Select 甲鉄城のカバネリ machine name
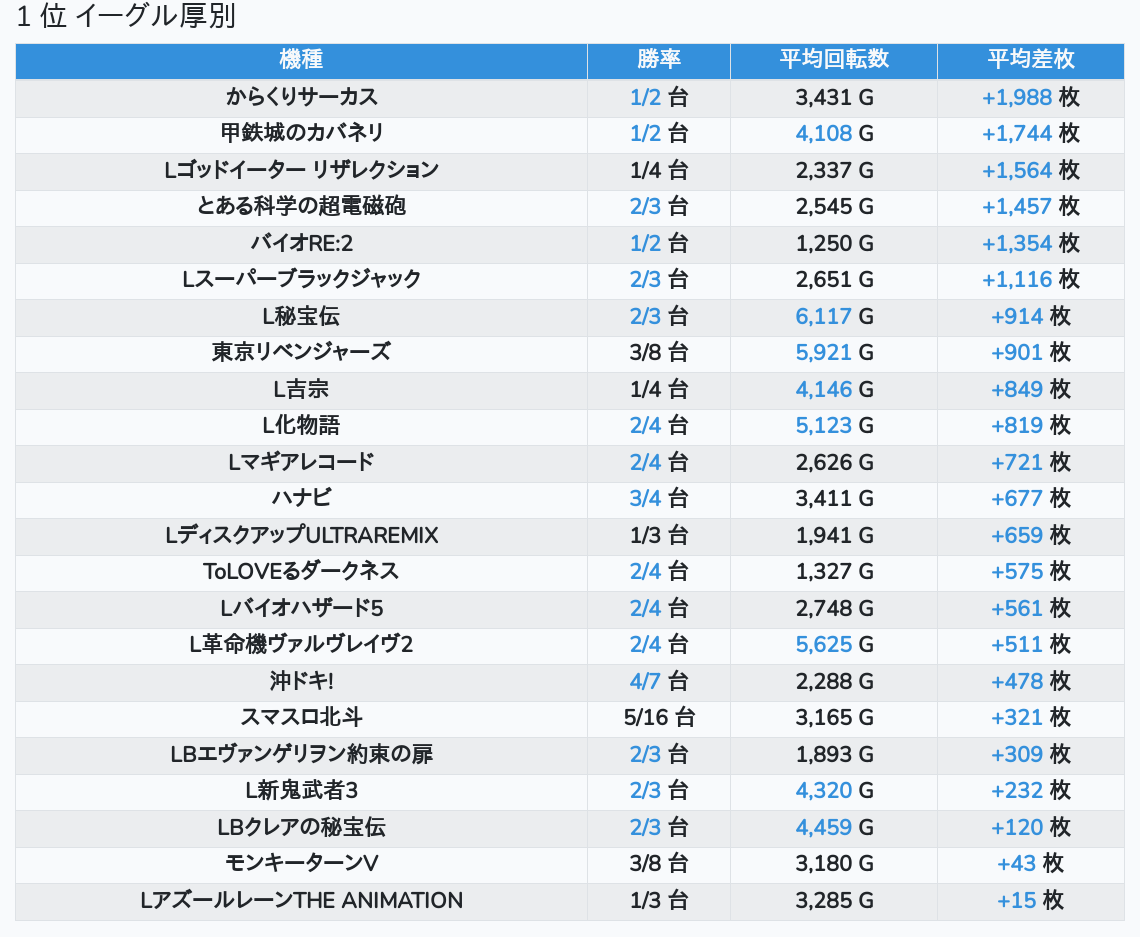Screen dimensions: 1140x937 (301, 133)
